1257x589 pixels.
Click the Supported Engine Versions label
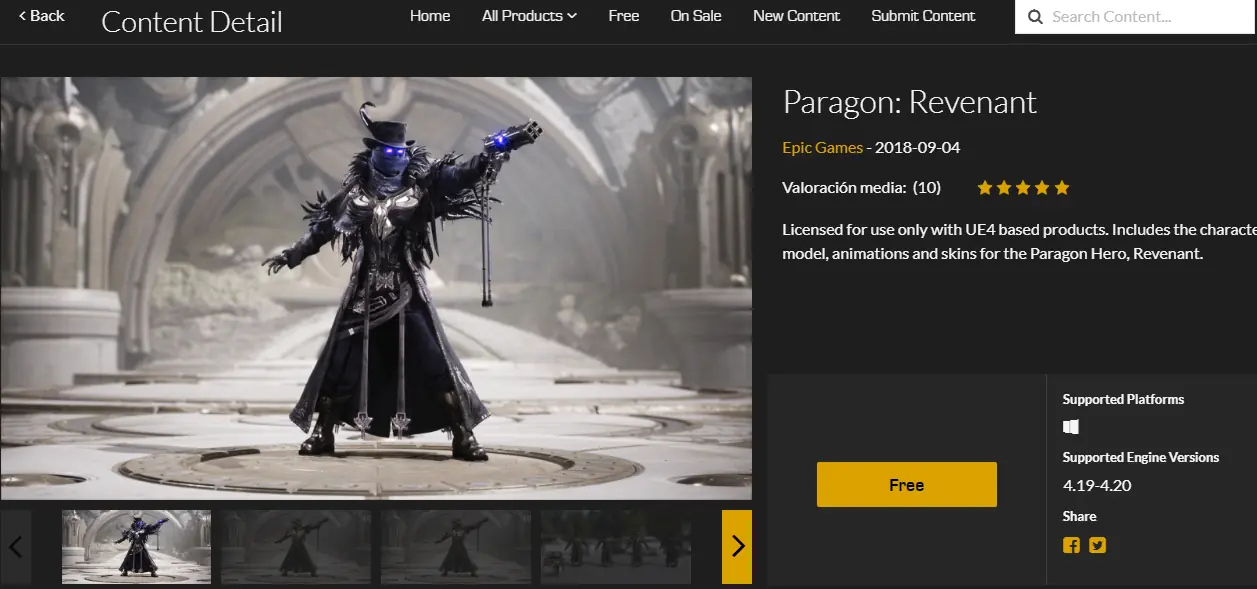coord(1141,457)
